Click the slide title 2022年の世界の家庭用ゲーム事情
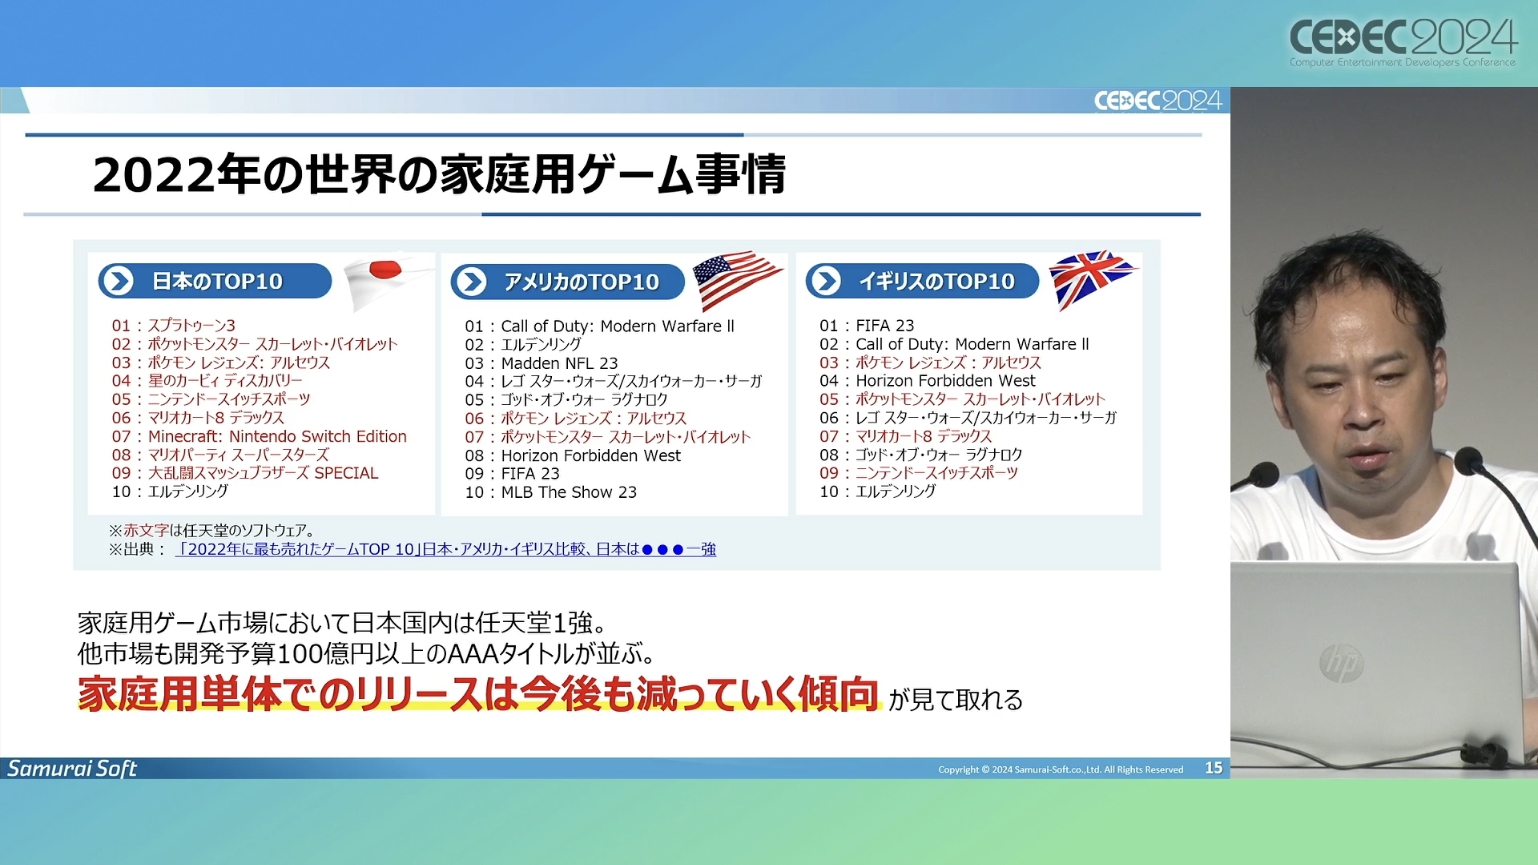Viewport: 1538px width, 865px height. point(439,174)
